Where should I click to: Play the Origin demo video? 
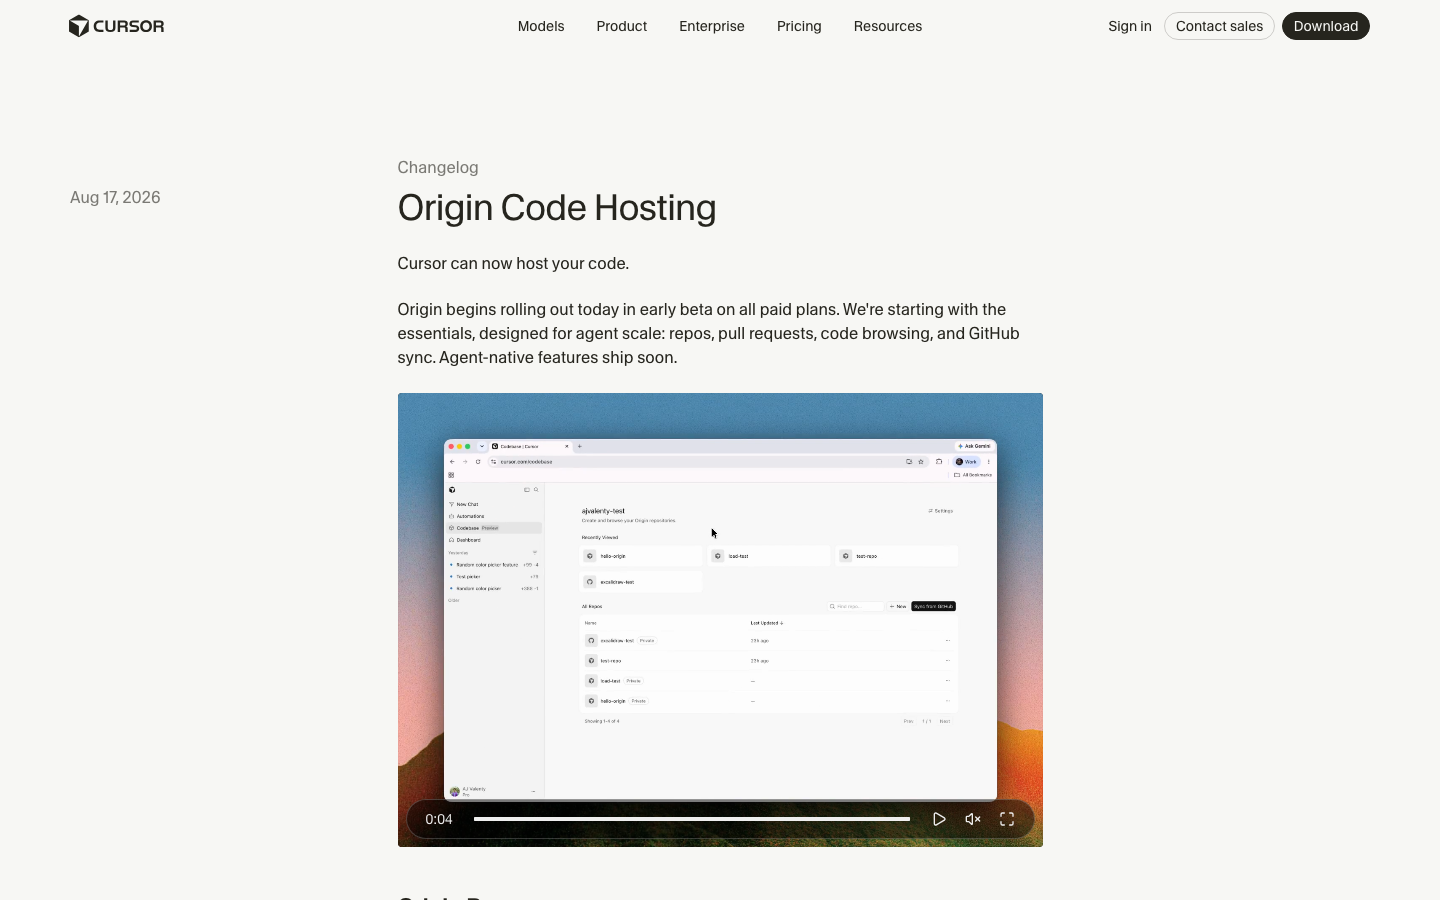click(x=939, y=819)
